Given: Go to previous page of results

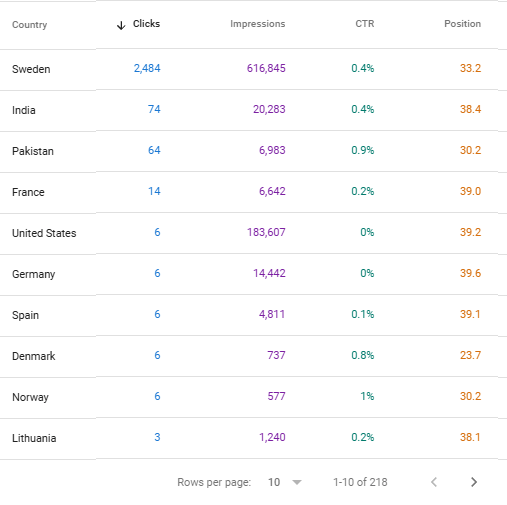Looking at the screenshot, I should point(434,482).
